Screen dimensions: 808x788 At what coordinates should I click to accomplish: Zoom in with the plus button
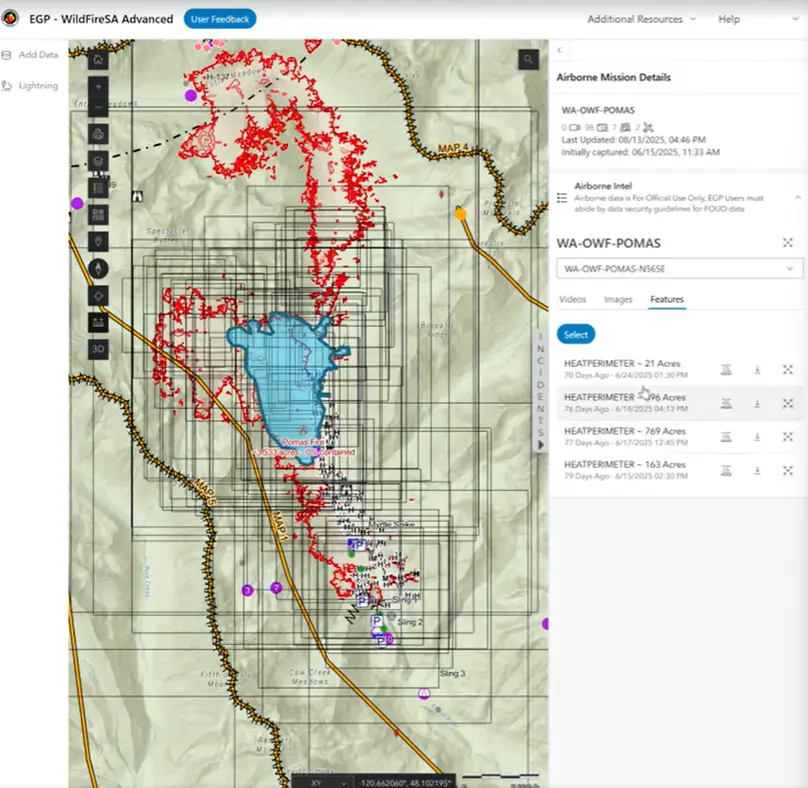98,86
